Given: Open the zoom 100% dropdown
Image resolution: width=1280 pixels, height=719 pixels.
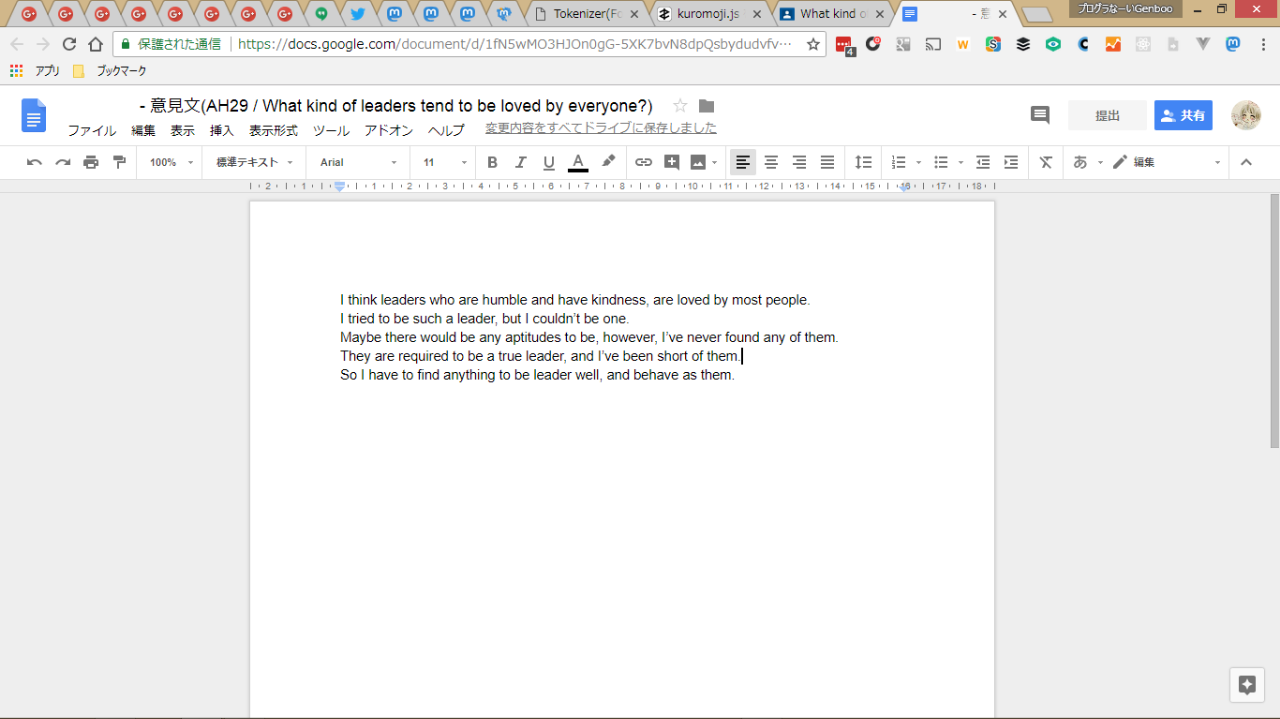Looking at the screenshot, I should (171, 162).
